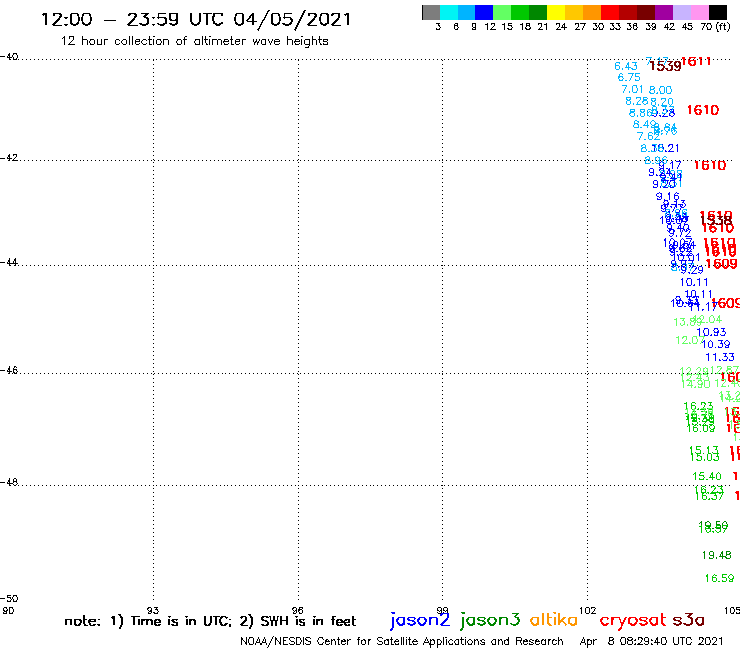Click the orange swatch above label 30
Viewport: 740px width, 650px height.
pyautogui.click(x=591, y=12)
